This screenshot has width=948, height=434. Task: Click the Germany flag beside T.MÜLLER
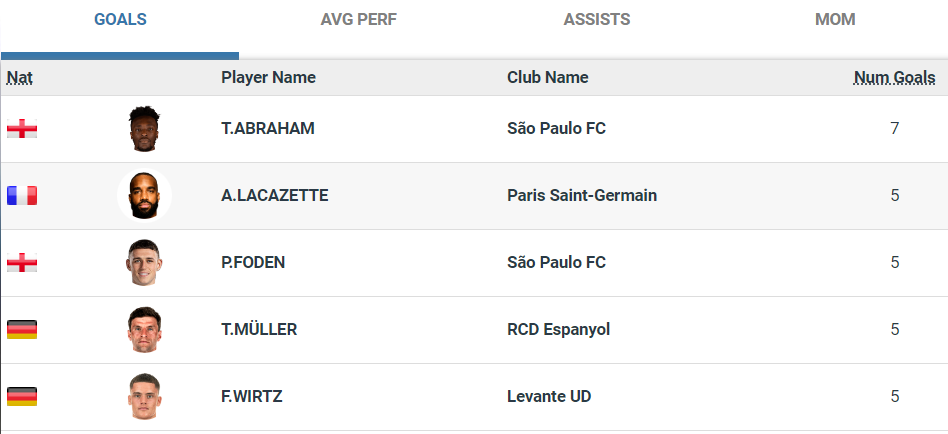22,330
